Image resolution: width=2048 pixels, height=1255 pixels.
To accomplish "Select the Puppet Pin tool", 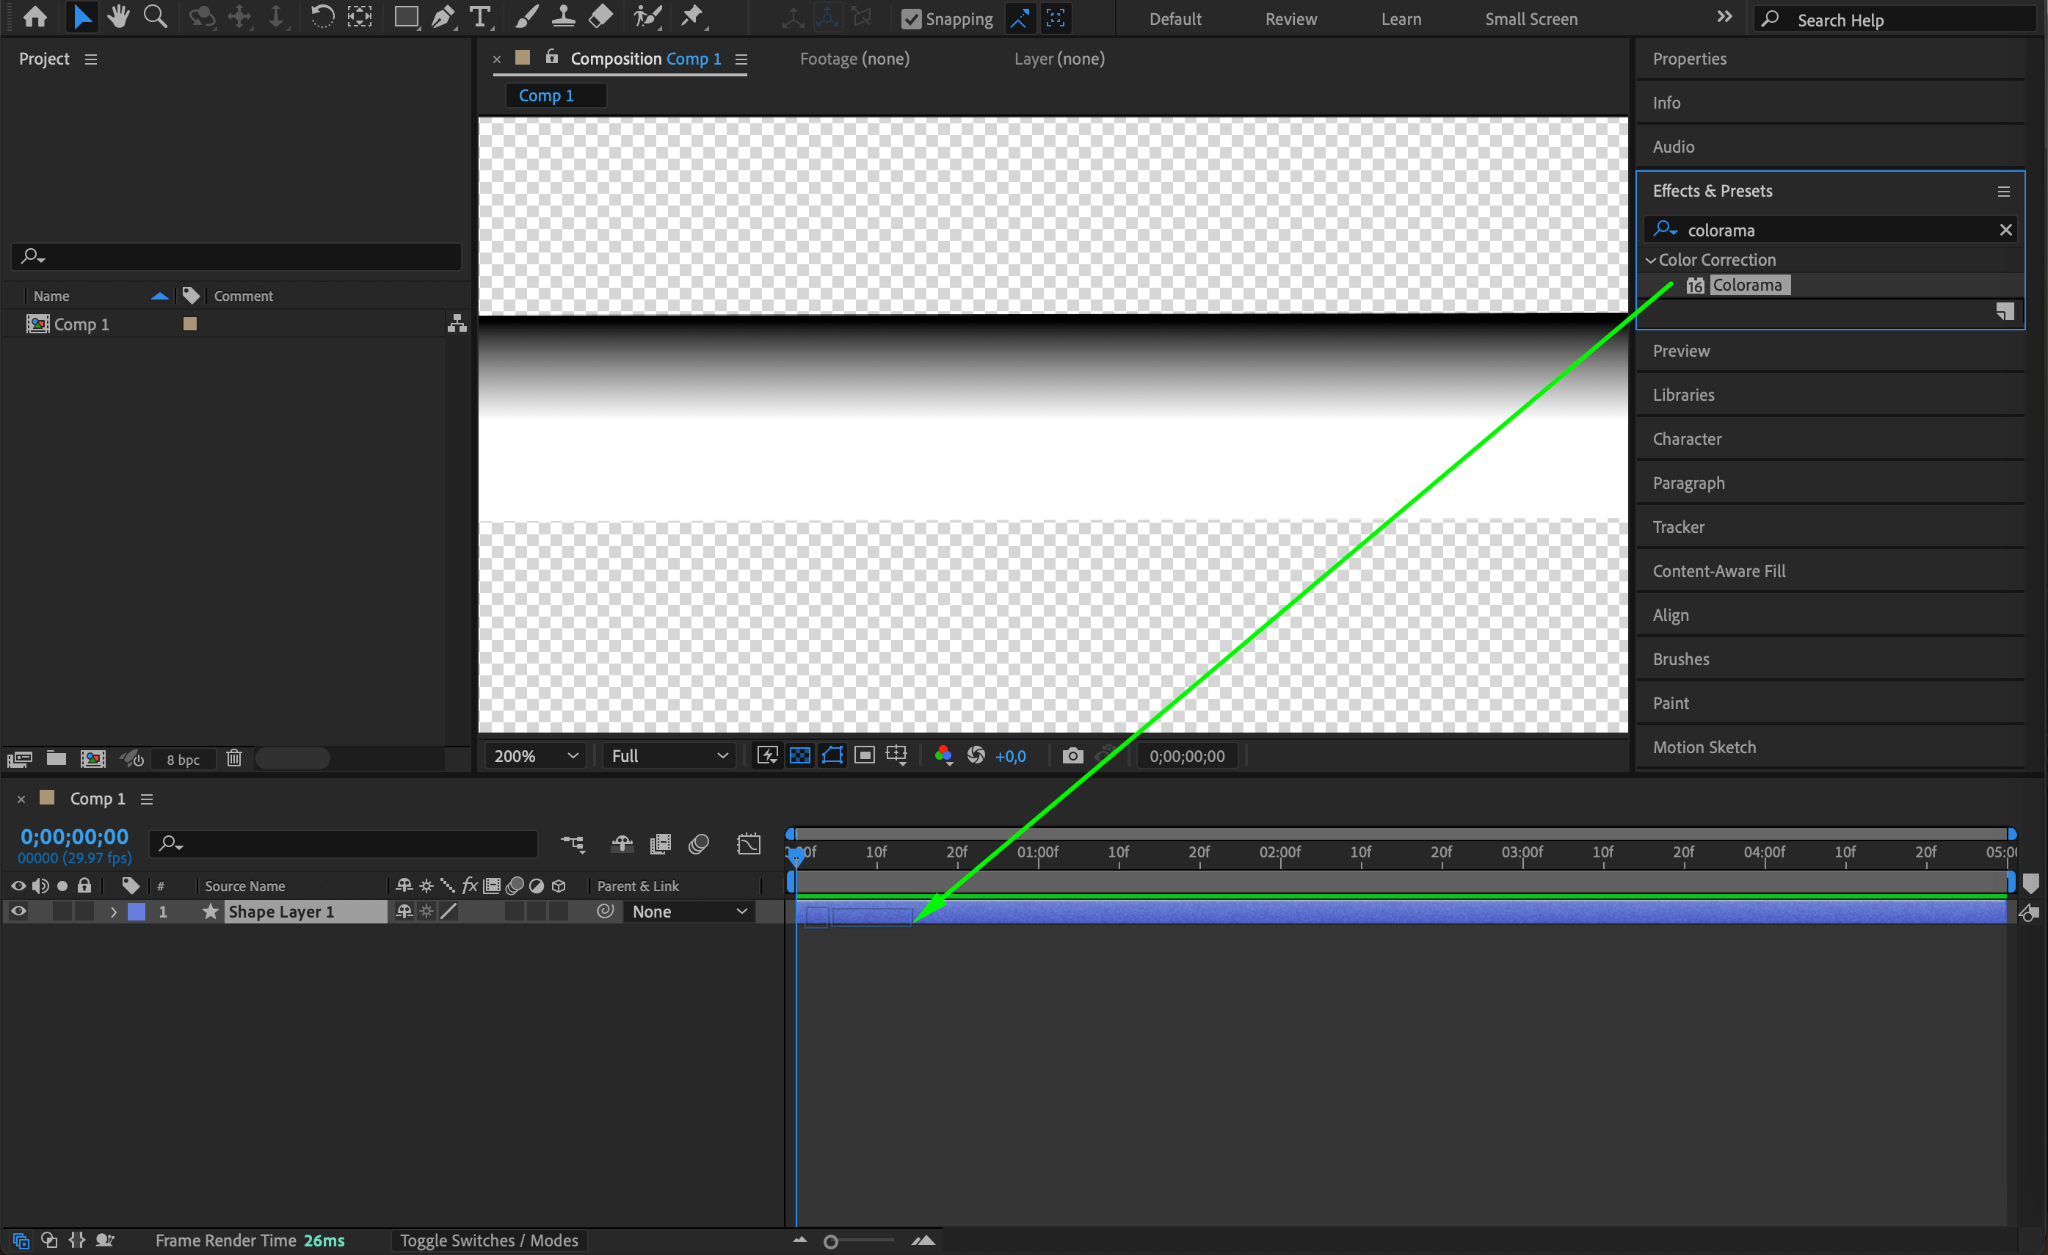I will (692, 17).
